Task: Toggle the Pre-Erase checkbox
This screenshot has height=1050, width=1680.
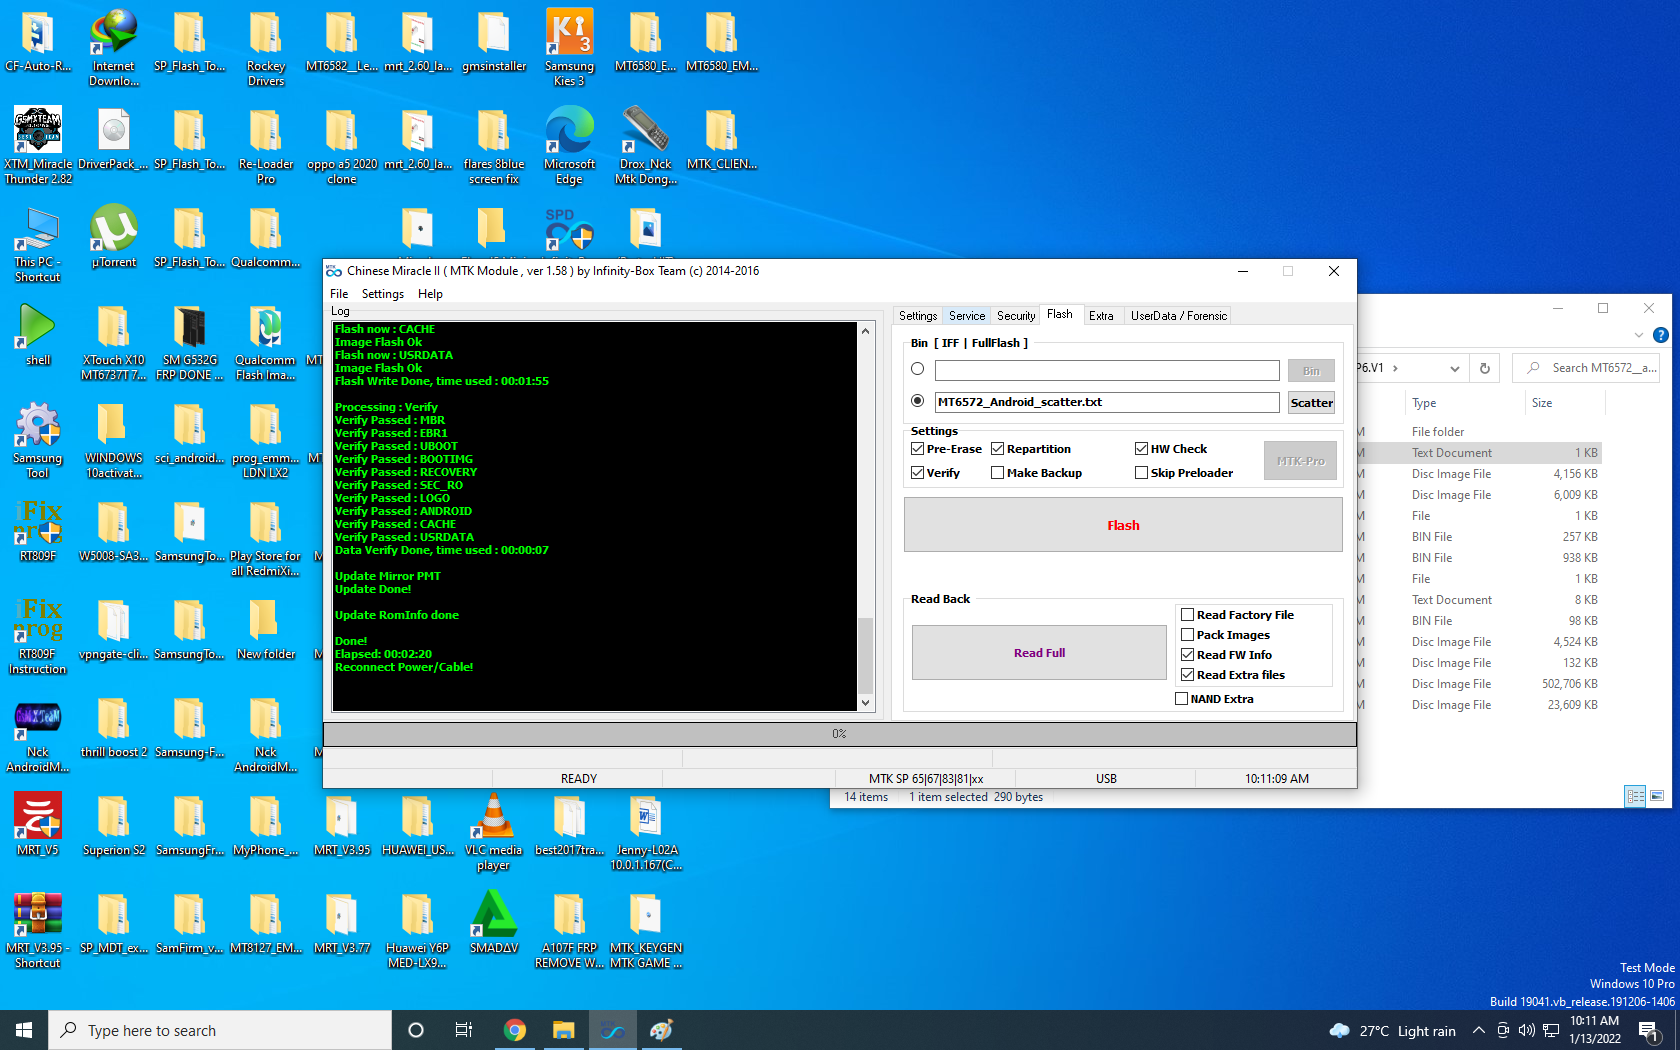Action: [x=918, y=449]
